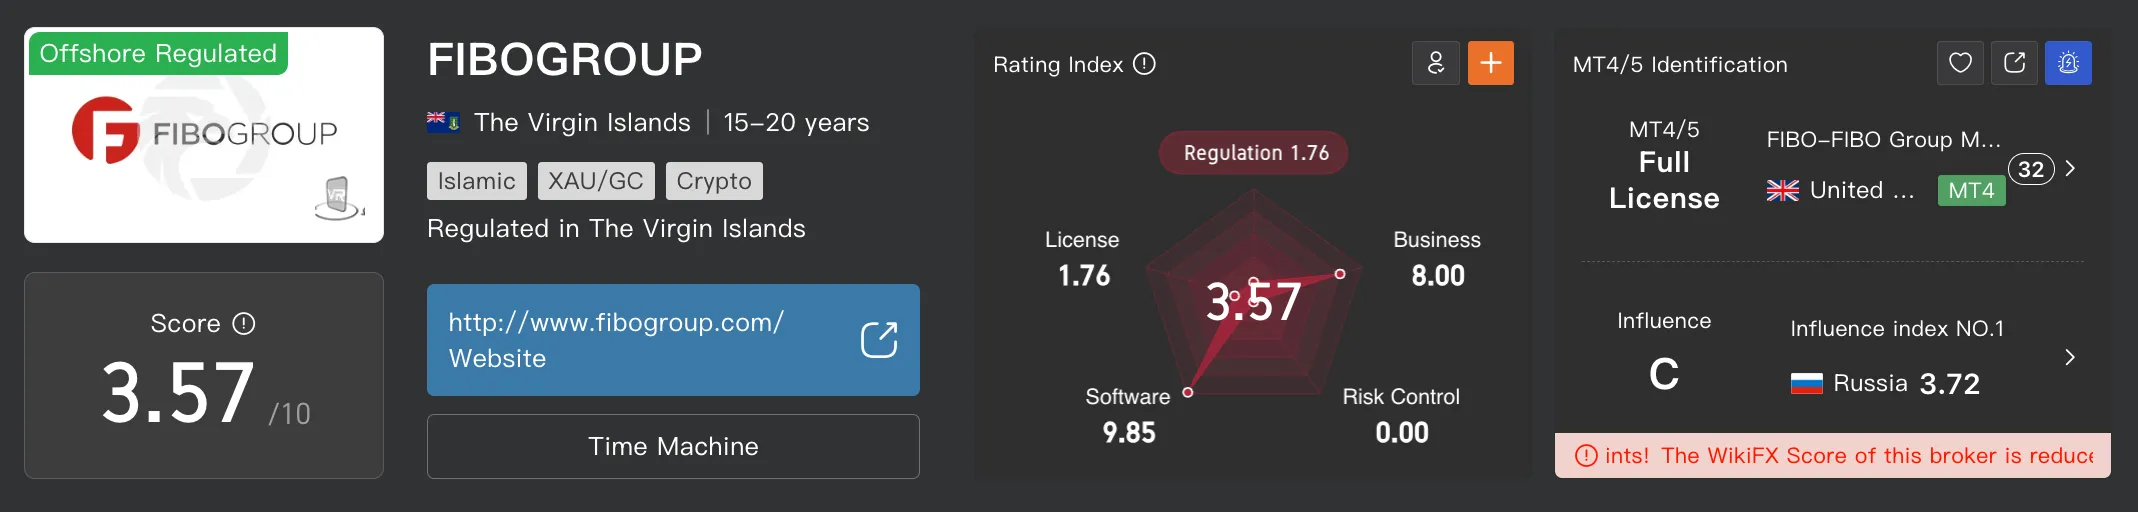Click the VR field survey icon on logo
The height and width of the screenshot is (512, 2138).
[x=339, y=198]
